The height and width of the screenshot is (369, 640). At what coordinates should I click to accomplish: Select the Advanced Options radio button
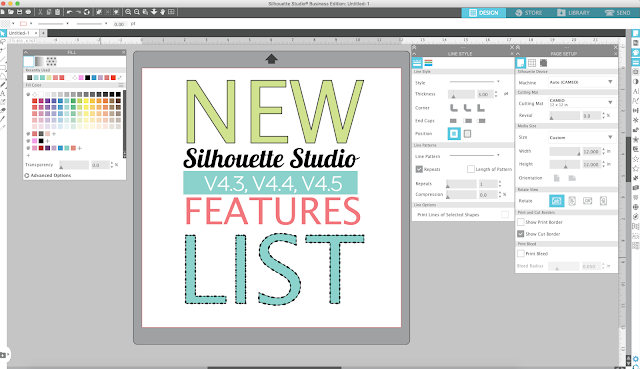(27, 176)
